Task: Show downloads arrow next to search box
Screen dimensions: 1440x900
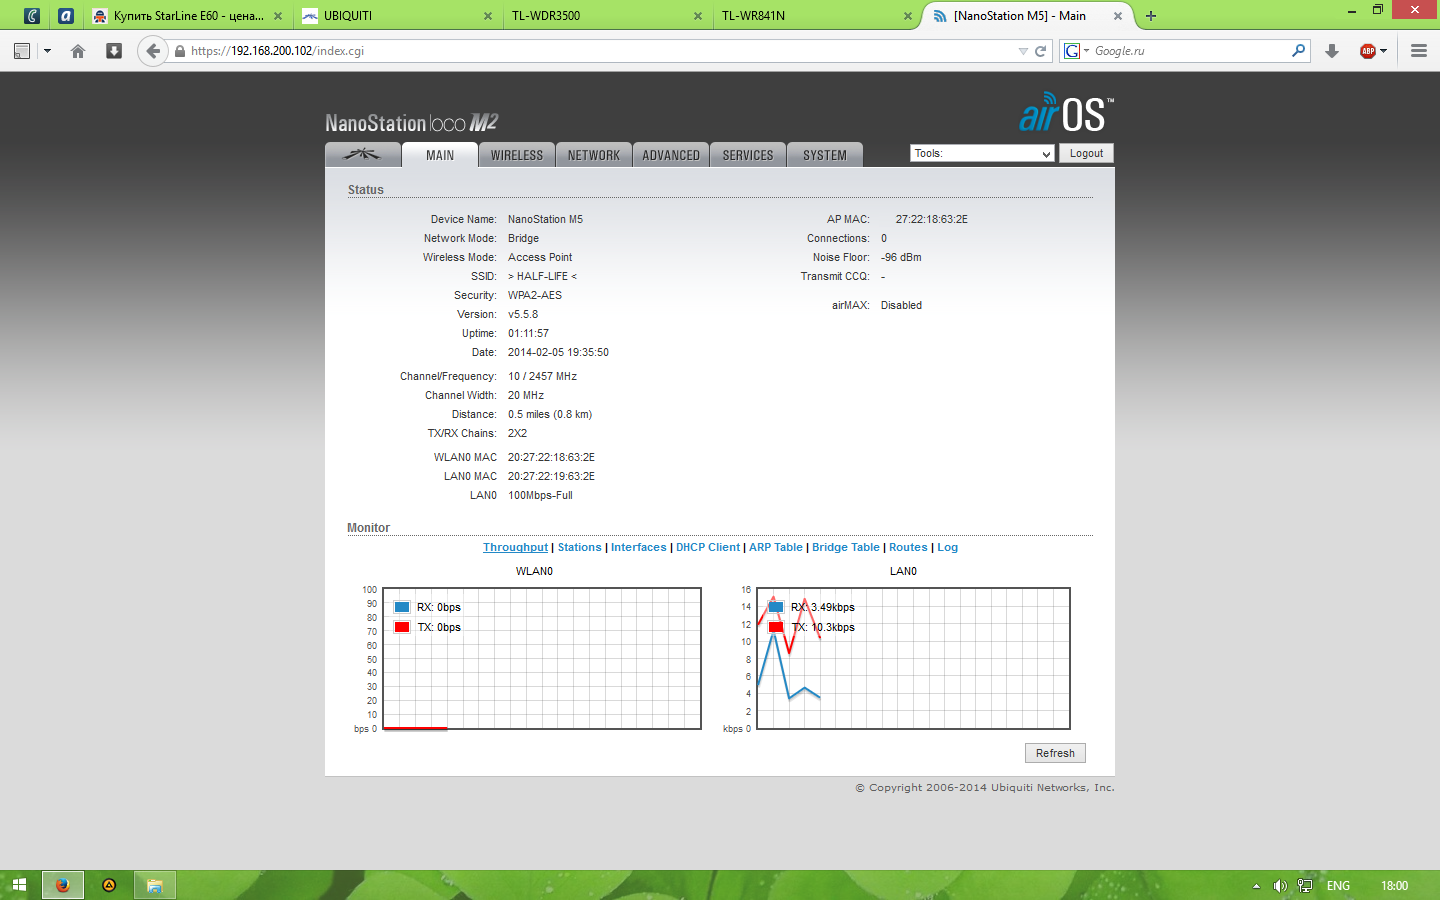Action: 1332,51
